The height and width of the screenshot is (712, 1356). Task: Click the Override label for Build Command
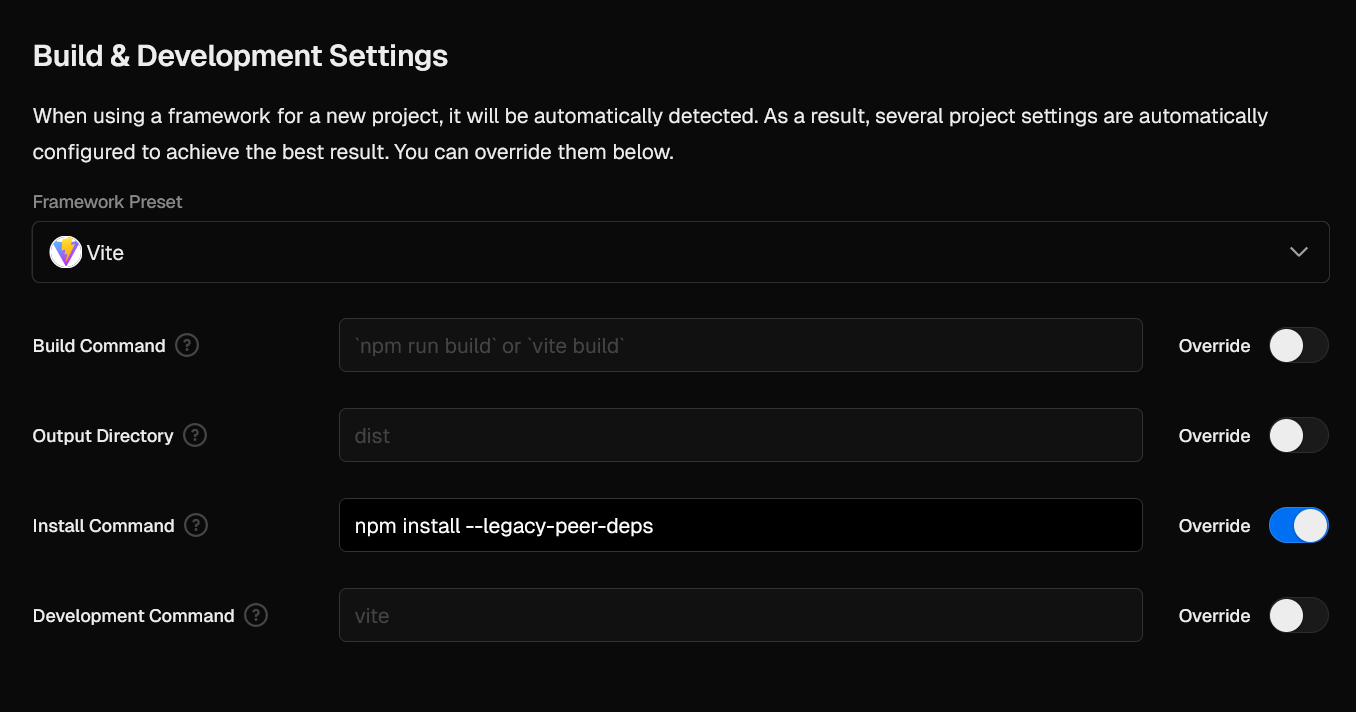tap(1213, 345)
